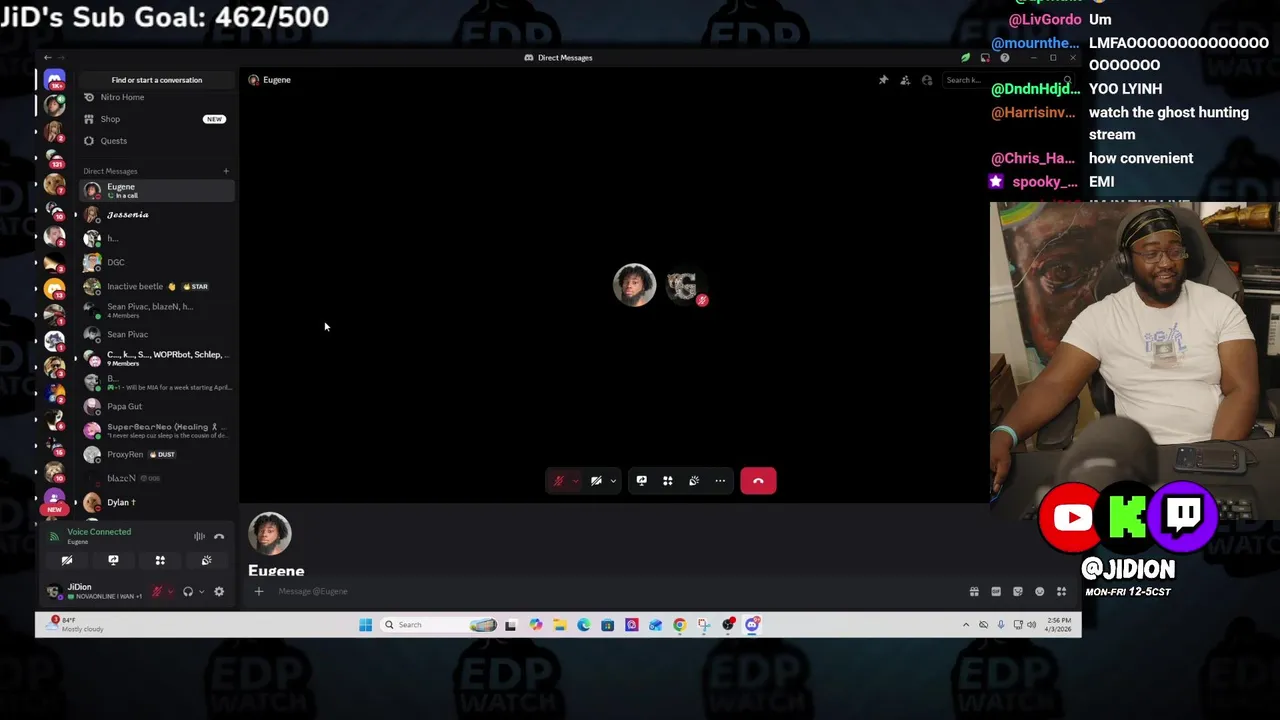The image size is (1280, 720).
Task: Open ProxyRen direct message
Action: click(x=158, y=455)
